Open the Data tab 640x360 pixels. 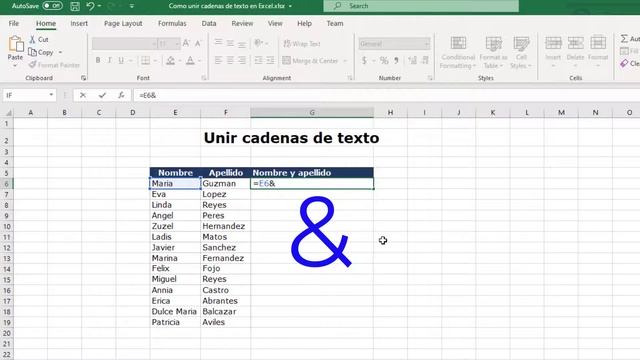[209, 23]
